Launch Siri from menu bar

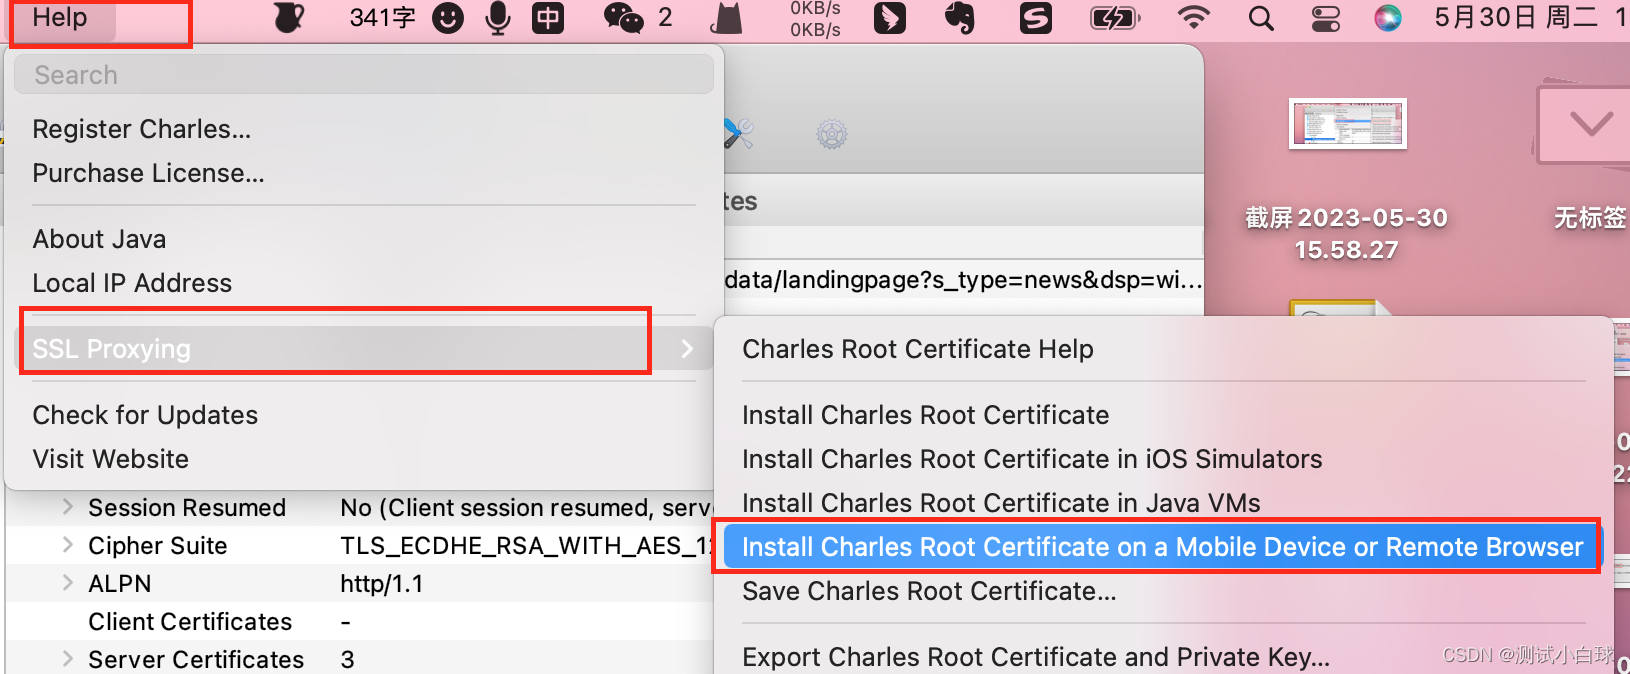(x=1387, y=18)
